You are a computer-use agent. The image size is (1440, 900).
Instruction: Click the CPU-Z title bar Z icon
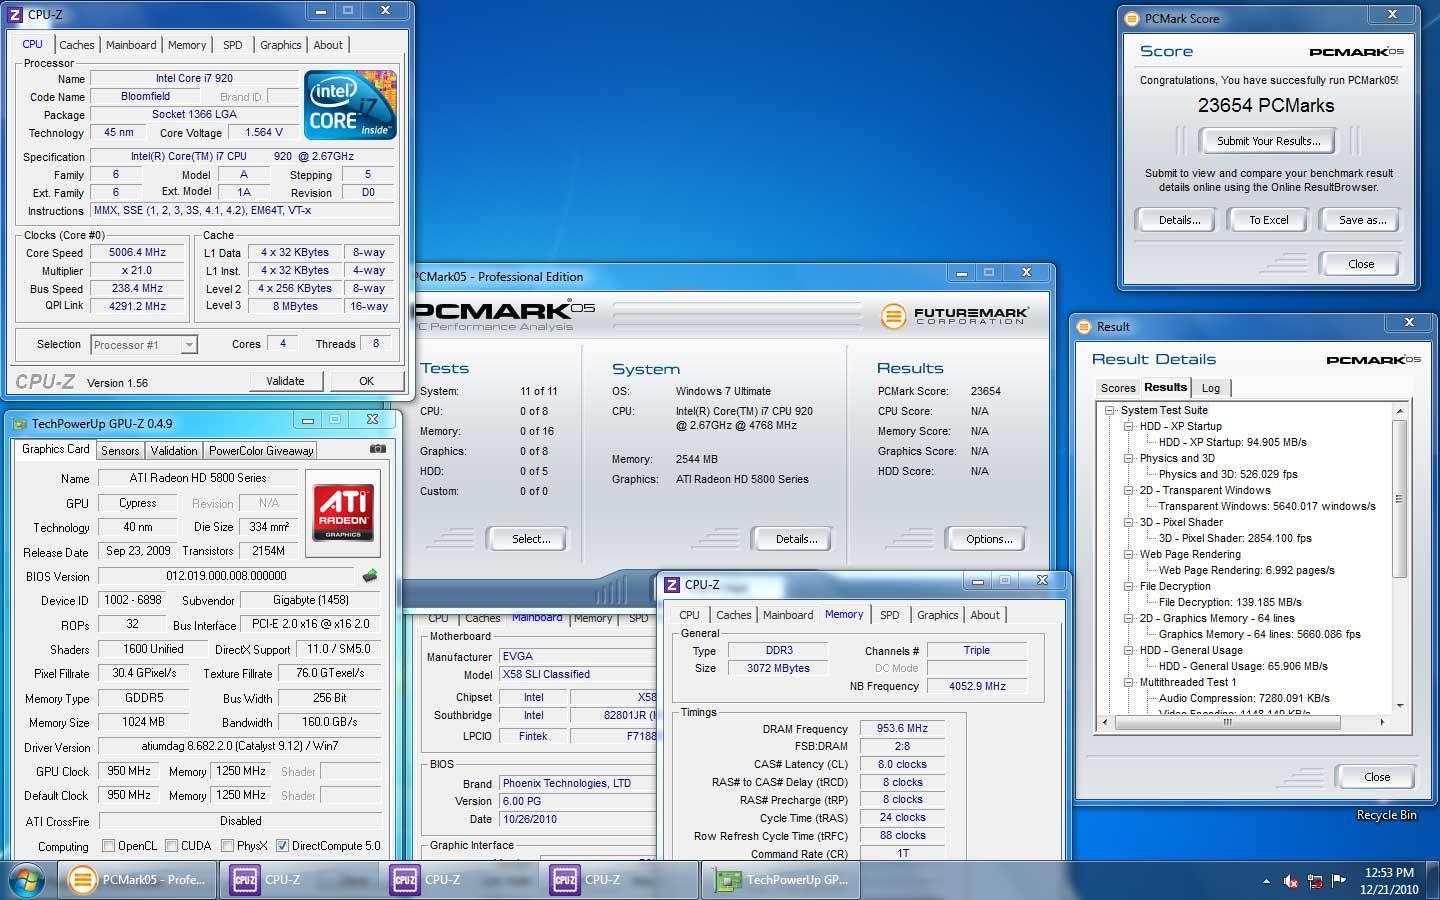point(15,14)
